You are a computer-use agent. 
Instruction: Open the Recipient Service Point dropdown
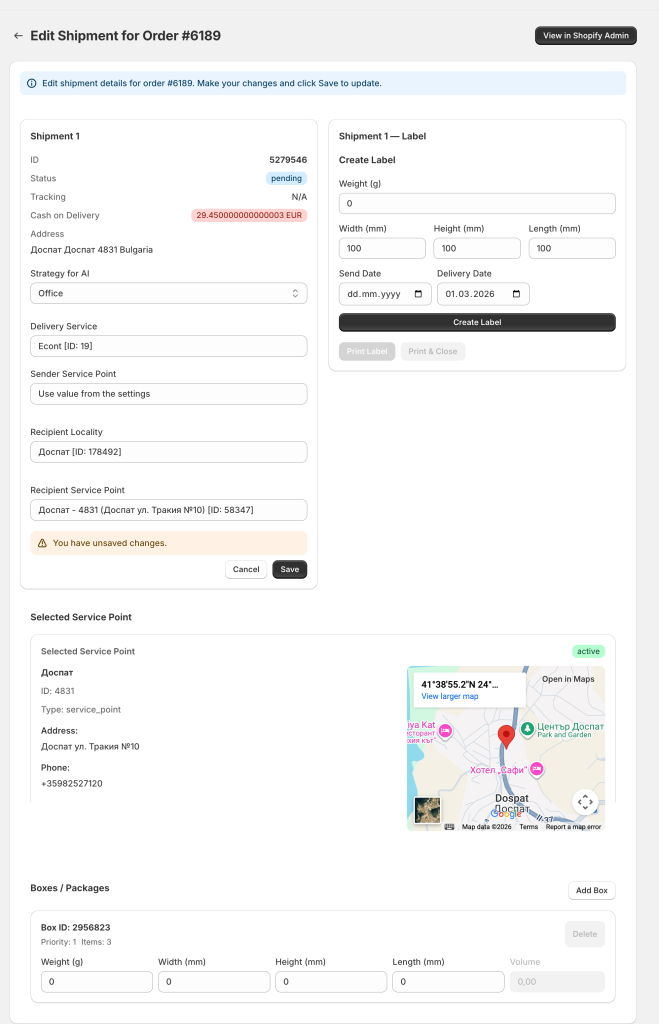click(x=168, y=510)
